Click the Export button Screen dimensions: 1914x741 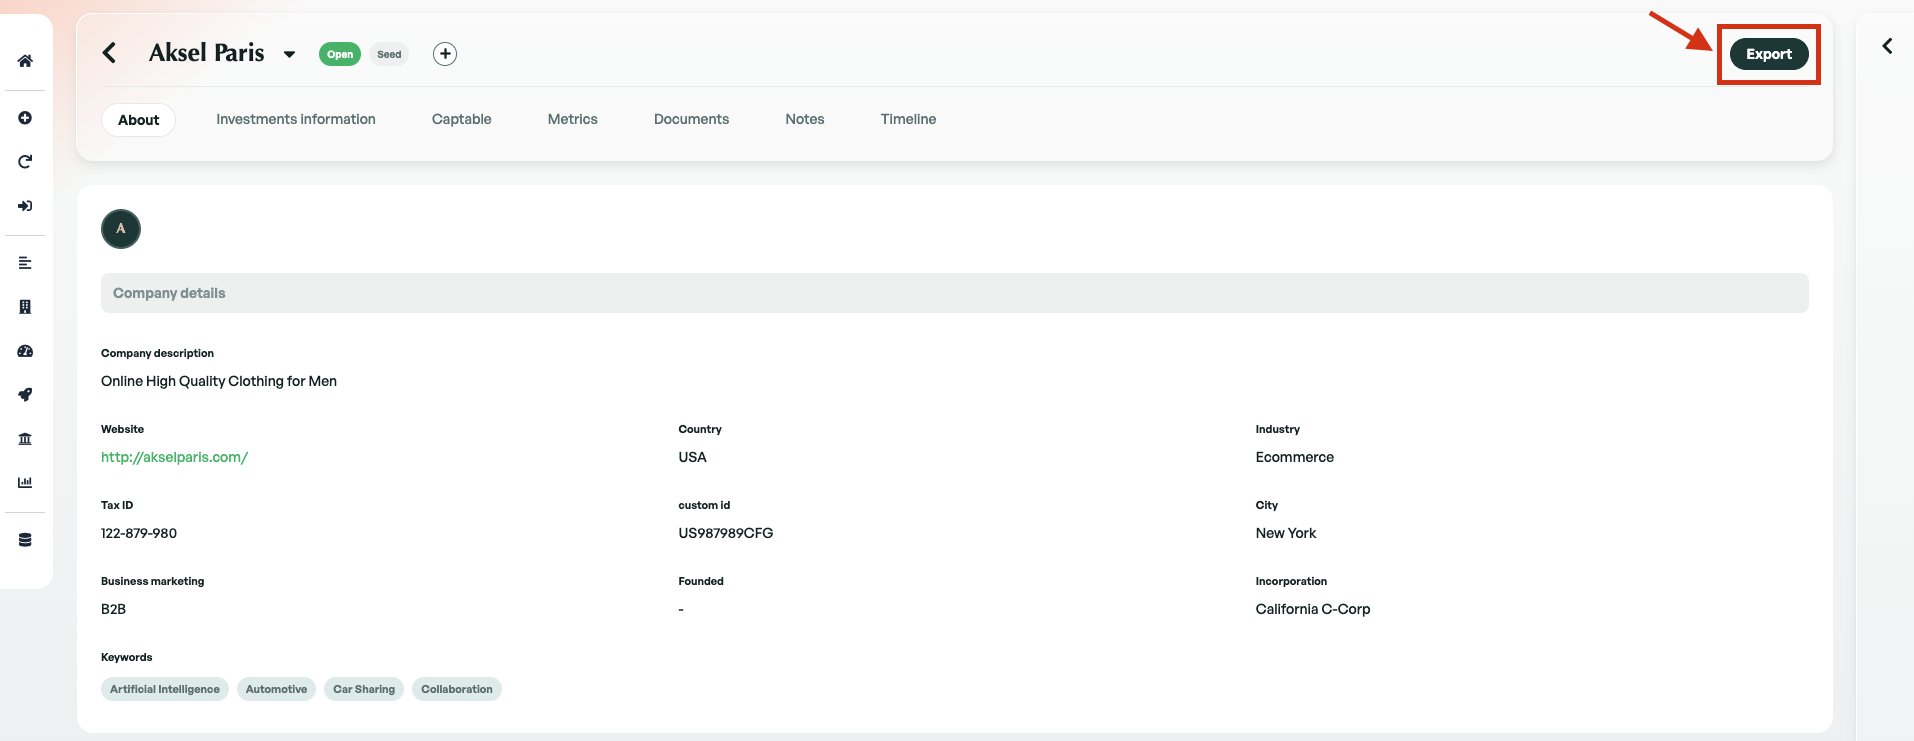1769,54
